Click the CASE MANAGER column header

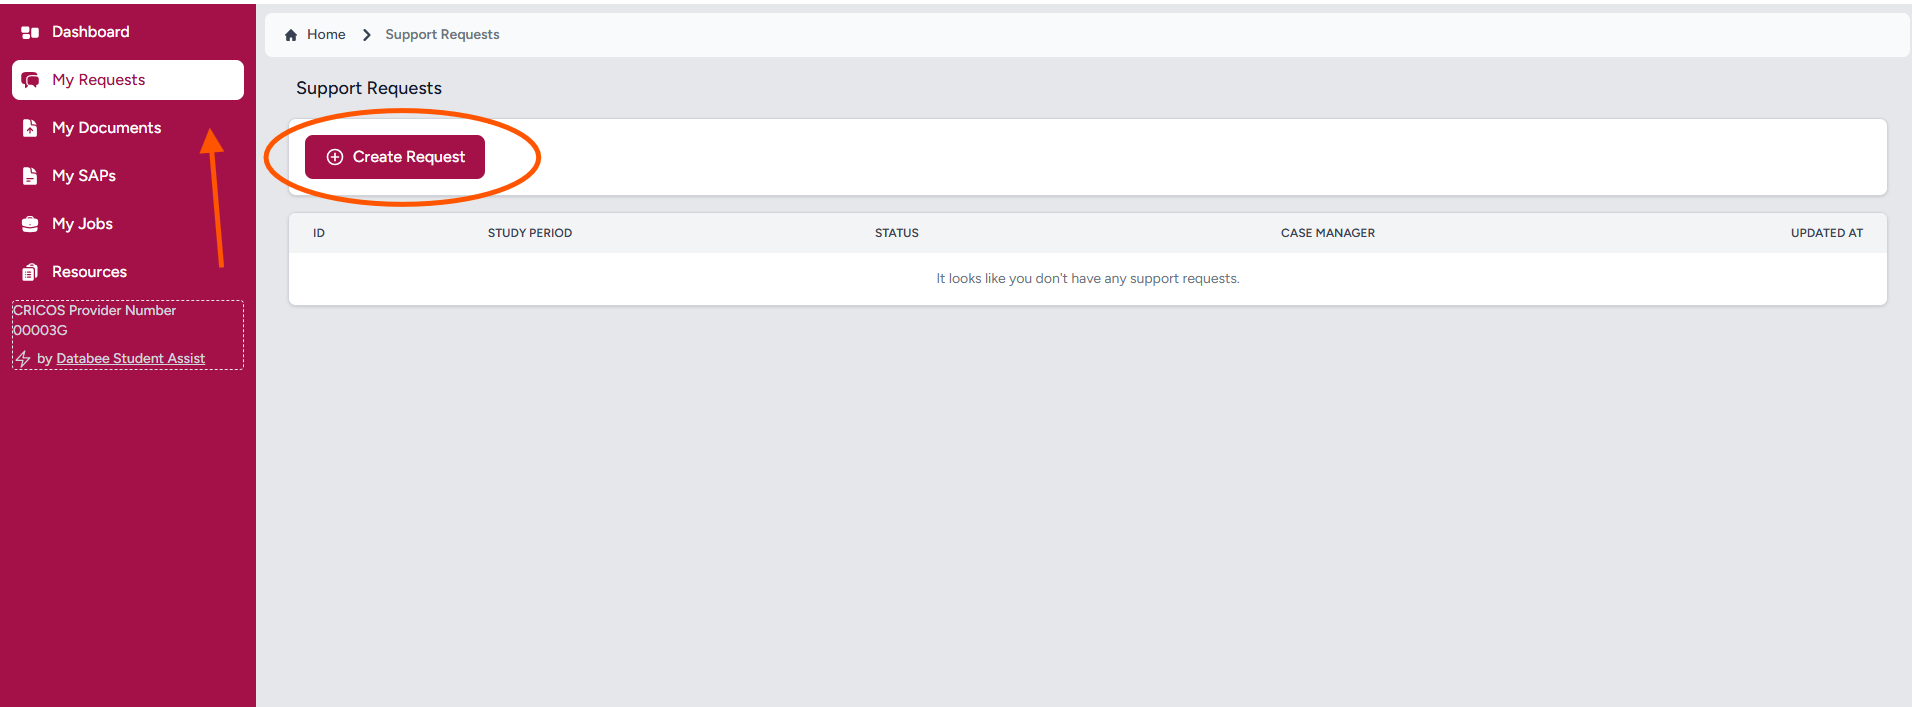click(1328, 233)
